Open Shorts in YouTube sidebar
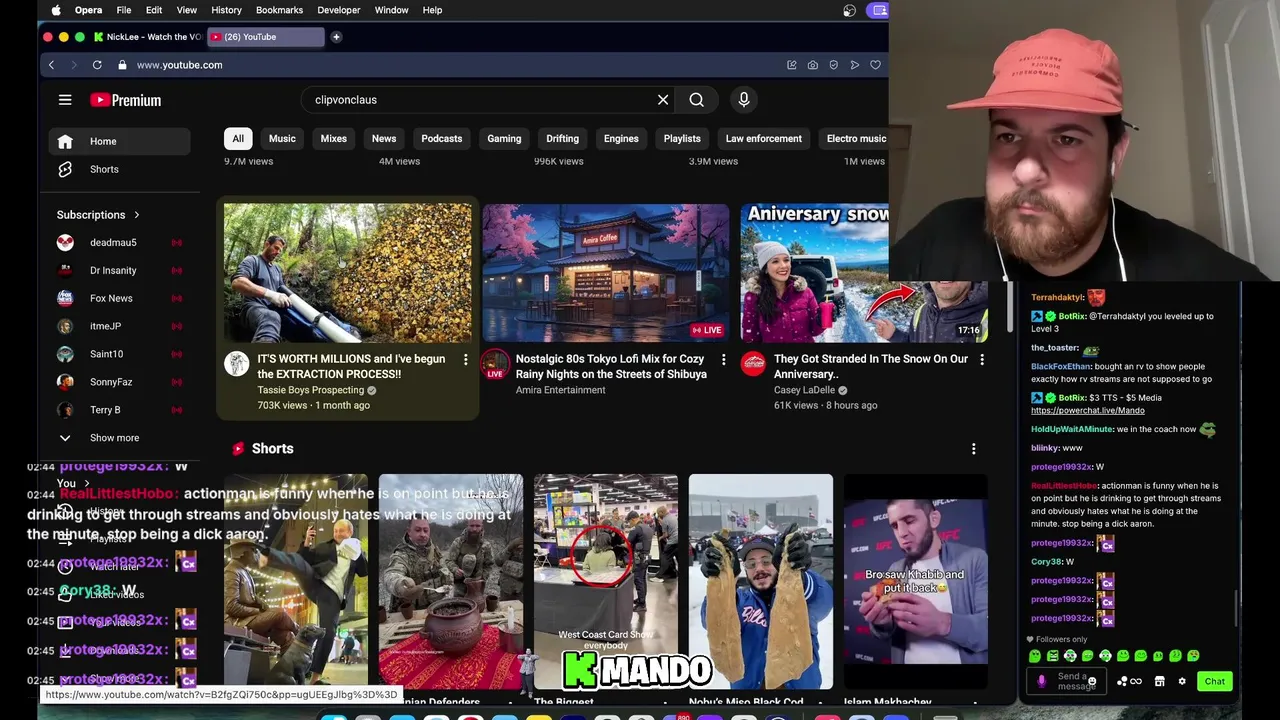This screenshot has height=720, width=1280. point(119,169)
